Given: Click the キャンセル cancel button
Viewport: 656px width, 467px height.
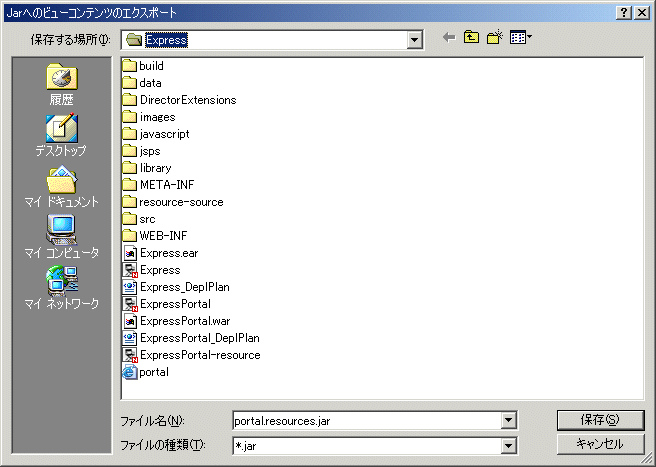Looking at the screenshot, I should pyautogui.click(x=600, y=444).
